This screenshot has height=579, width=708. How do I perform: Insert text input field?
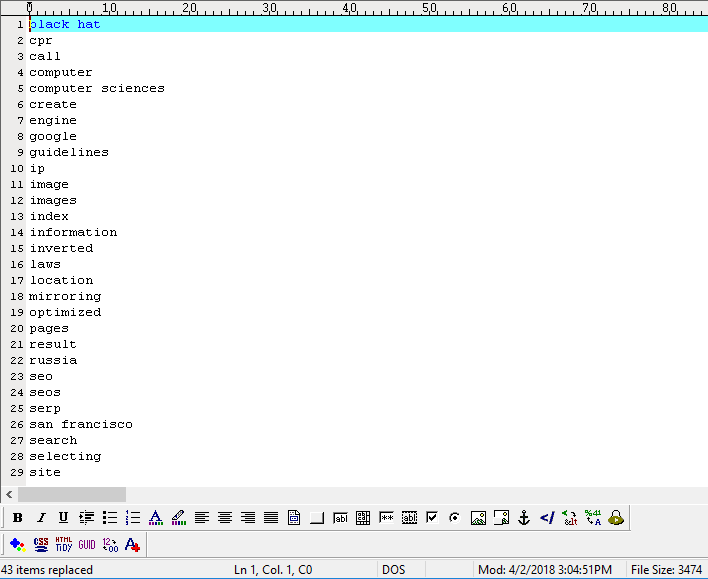pos(340,518)
